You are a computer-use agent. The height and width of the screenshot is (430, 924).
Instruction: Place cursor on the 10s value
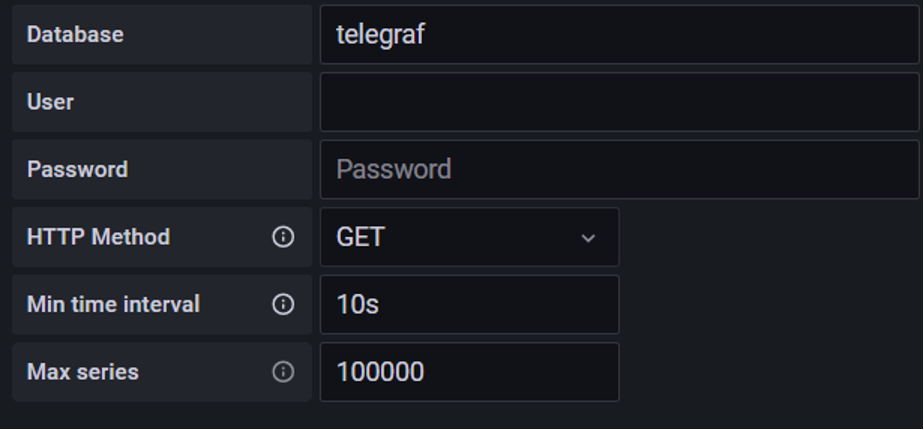[x=357, y=304]
